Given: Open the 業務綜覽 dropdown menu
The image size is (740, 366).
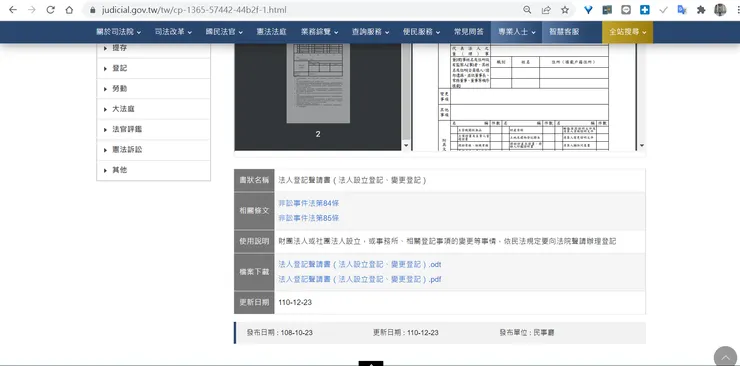Looking at the screenshot, I should click(320, 32).
